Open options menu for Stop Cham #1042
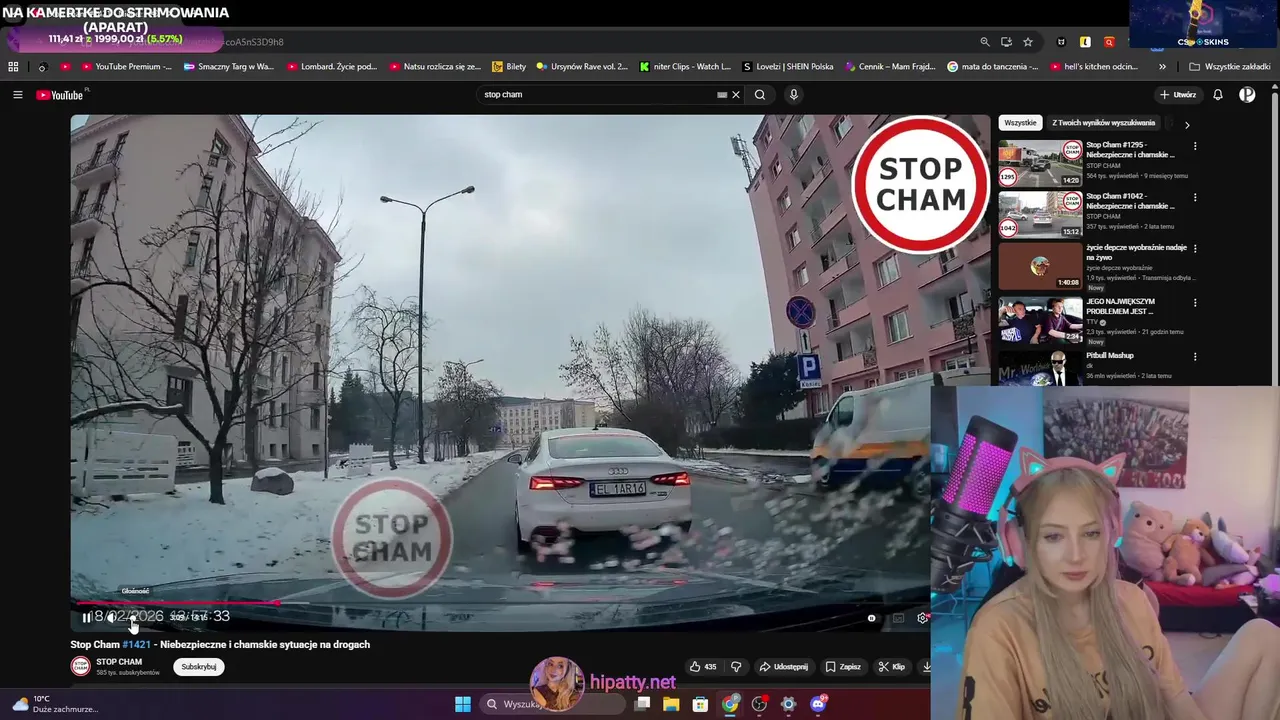This screenshot has height=720, width=1280. [1195, 197]
